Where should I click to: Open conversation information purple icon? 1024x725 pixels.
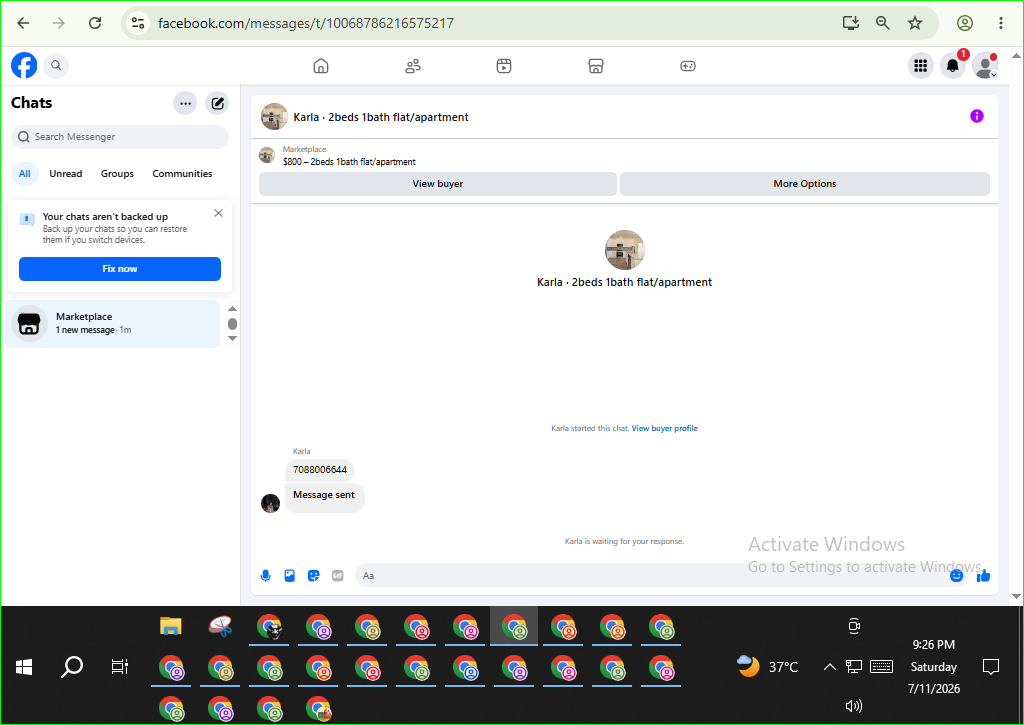[977, 116]
